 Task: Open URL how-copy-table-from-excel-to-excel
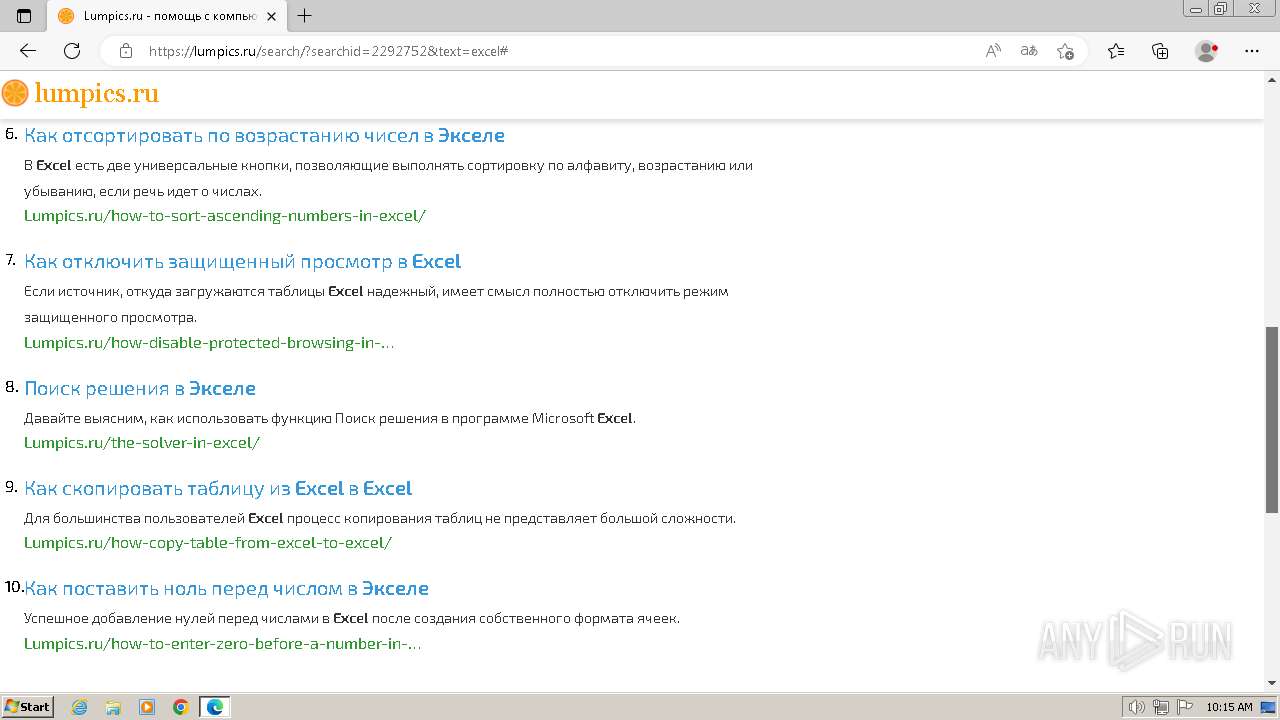(208, 542)
